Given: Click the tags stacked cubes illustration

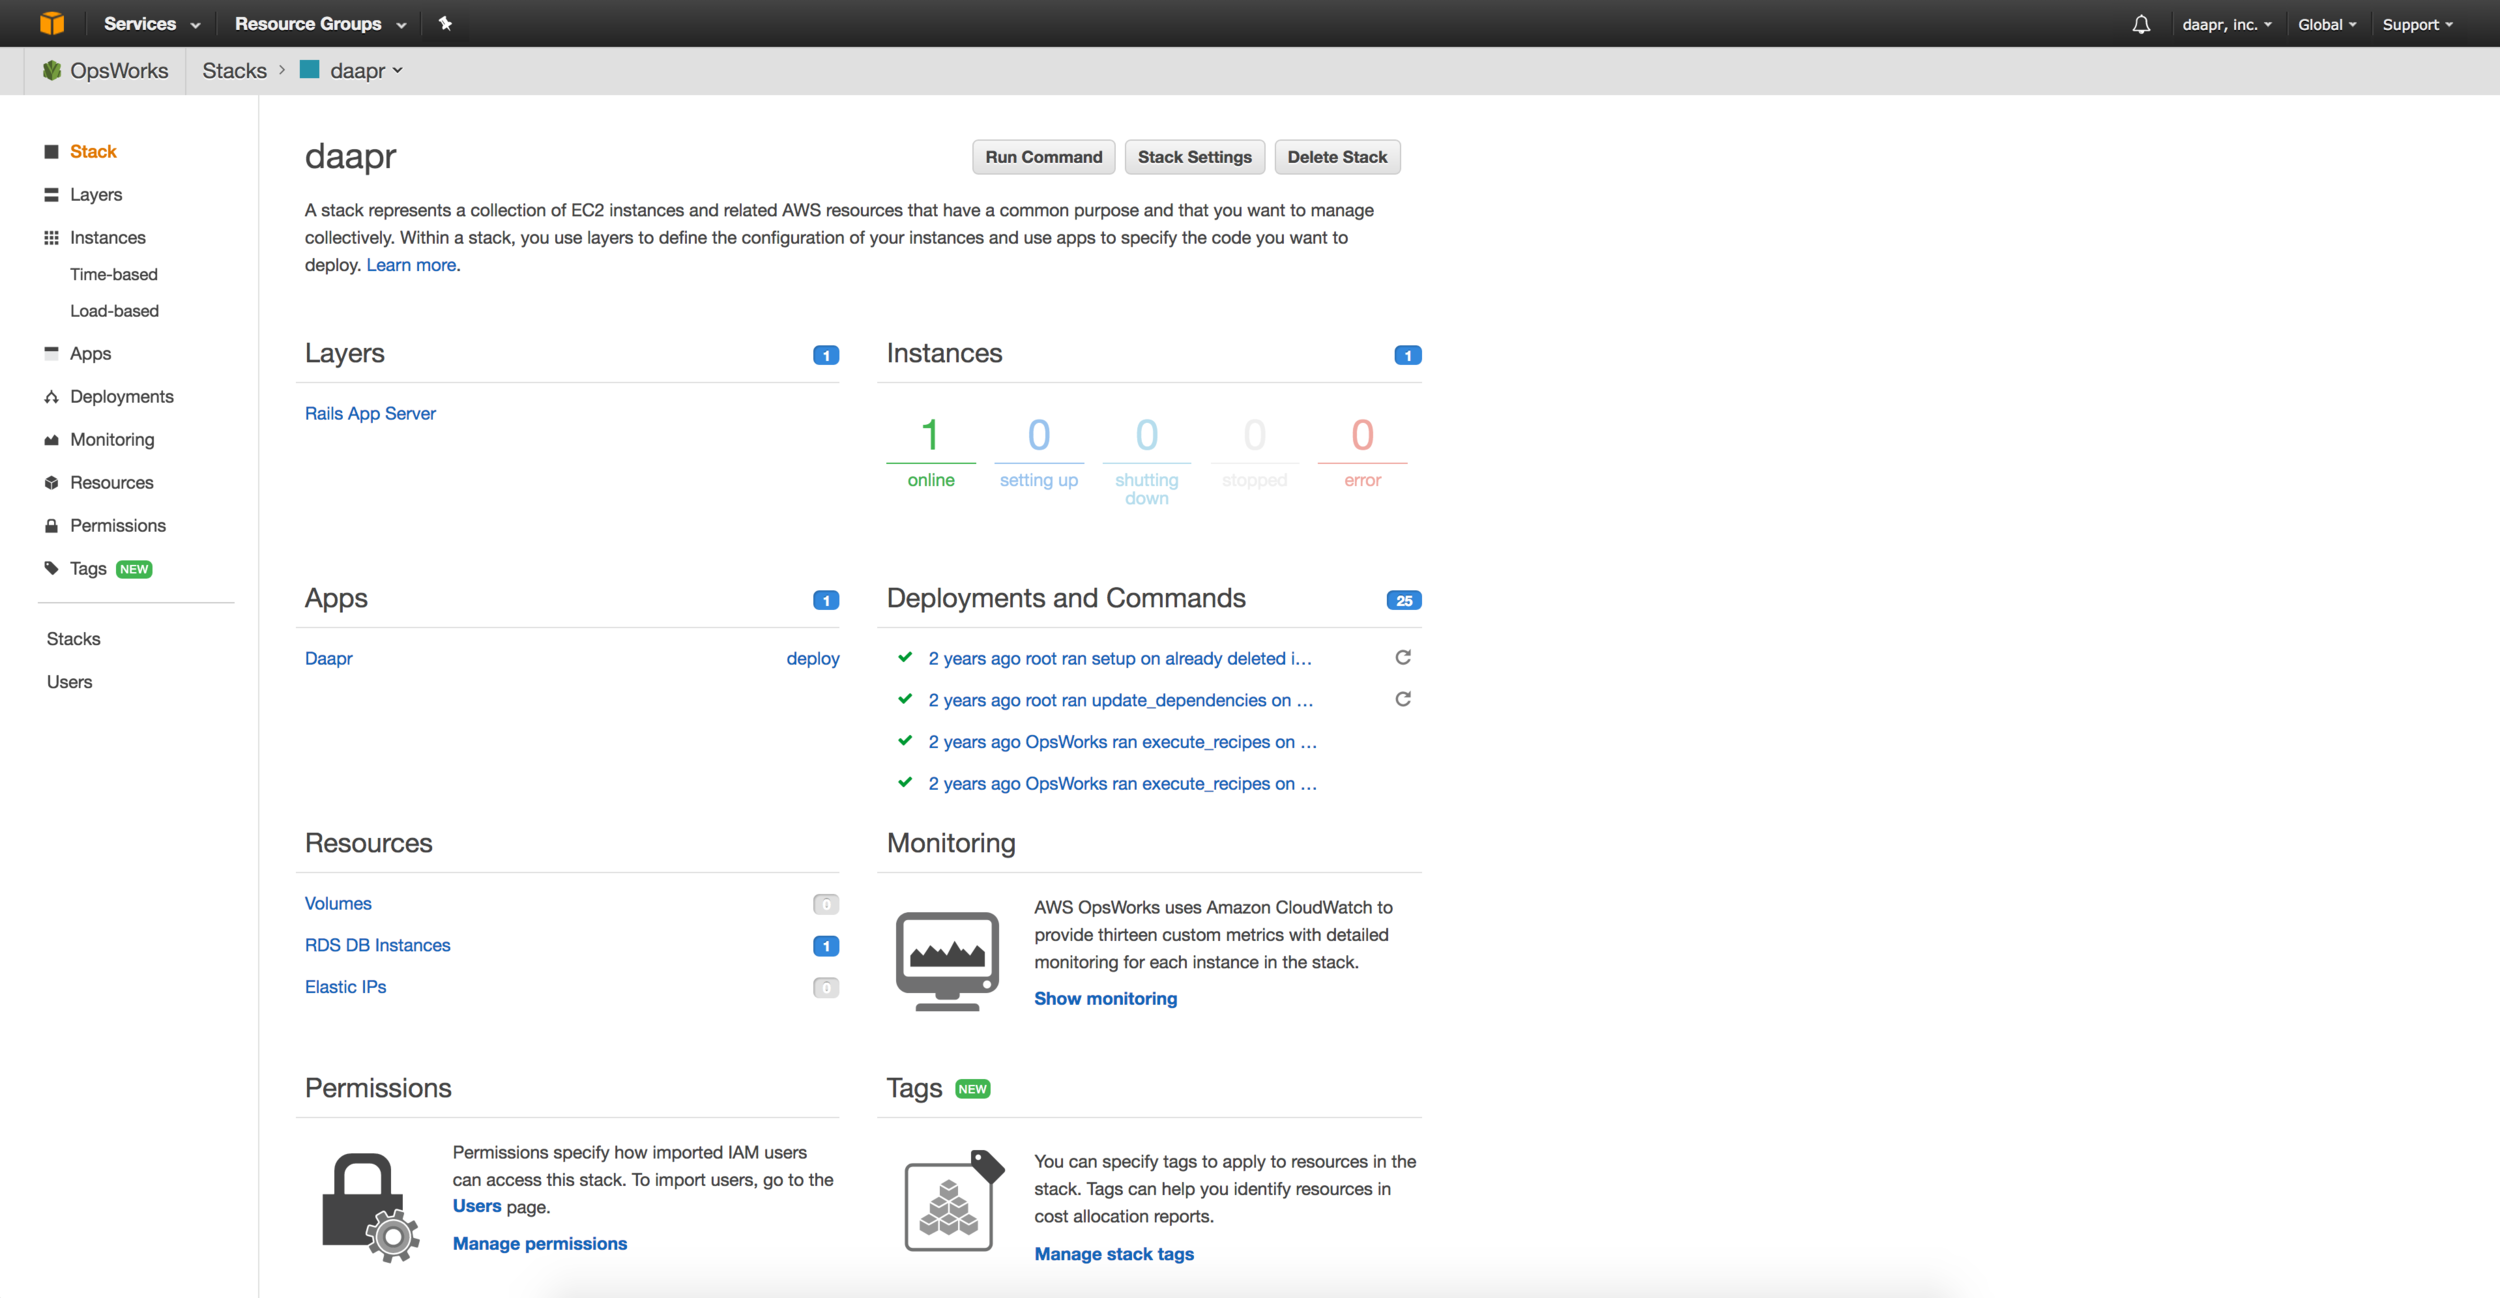Looking at the screenshot, I should [x=954, y=1200].
